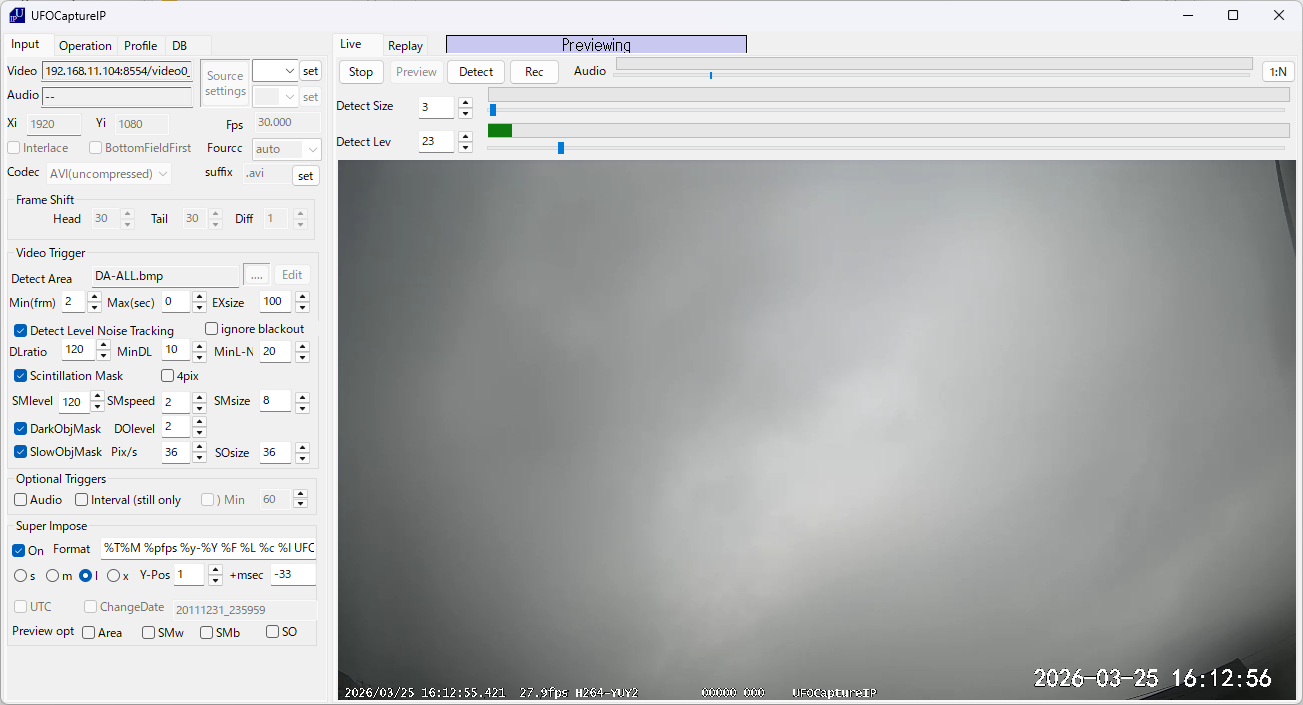Increase Detect Size with up arrow

(465, 102)
